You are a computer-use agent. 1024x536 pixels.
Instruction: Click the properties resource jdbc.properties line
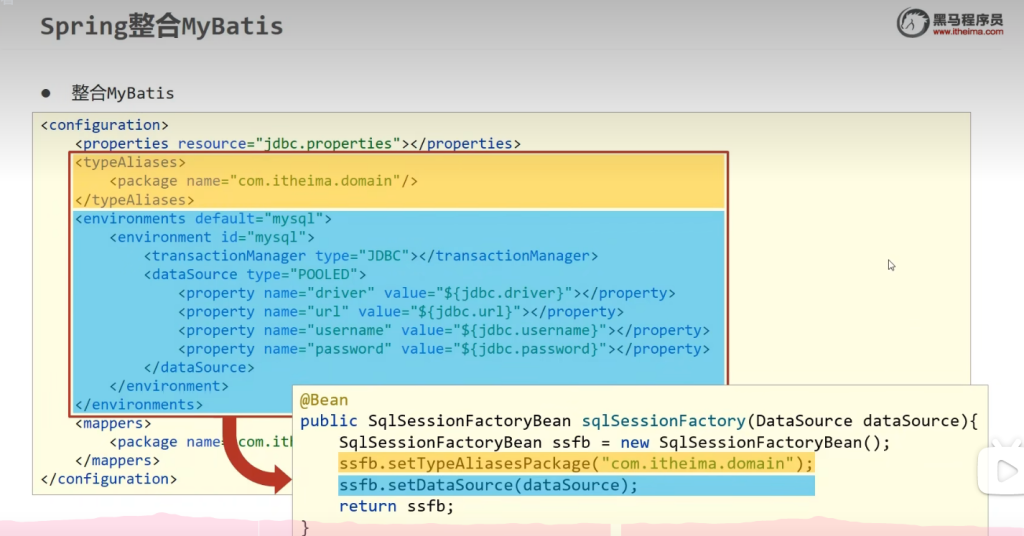click(298, 144)
